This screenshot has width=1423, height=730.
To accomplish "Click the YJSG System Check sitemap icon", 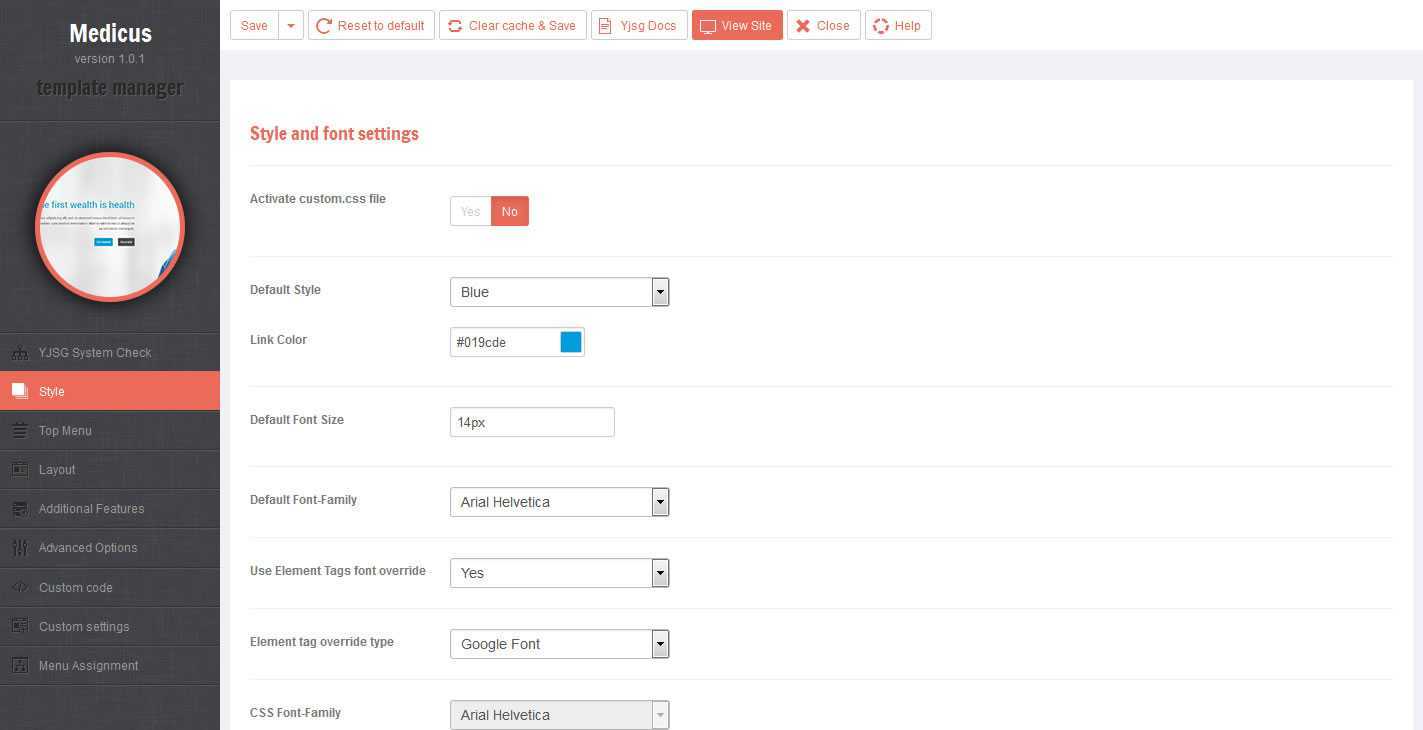I will coord(20,353).
